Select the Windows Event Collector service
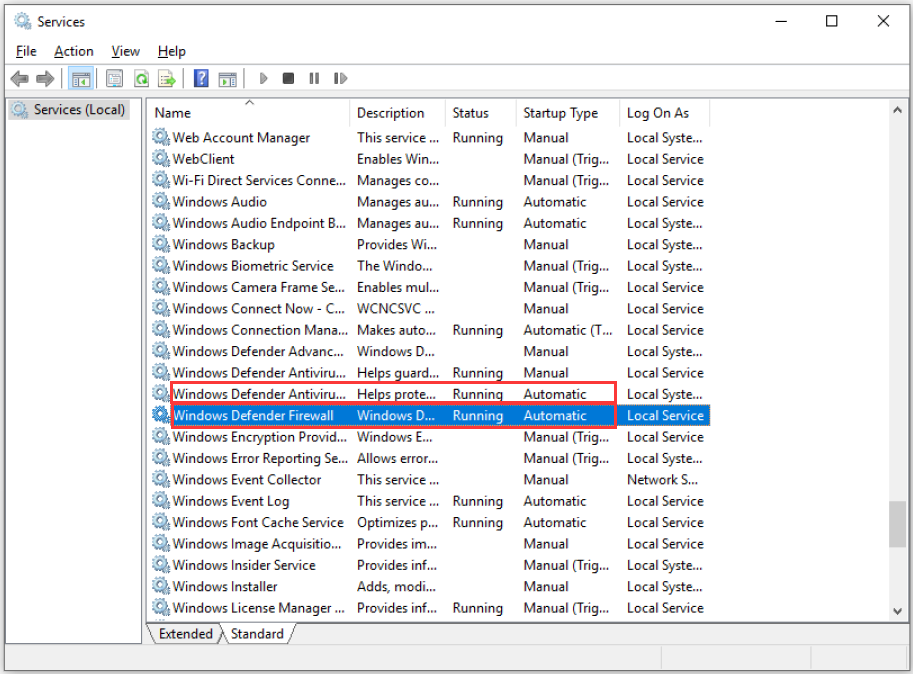913x674 pixels. (x=430, y=480)
